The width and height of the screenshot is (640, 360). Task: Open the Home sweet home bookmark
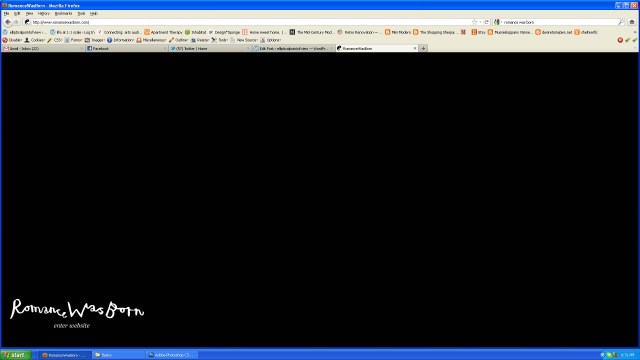click(264, 32)
